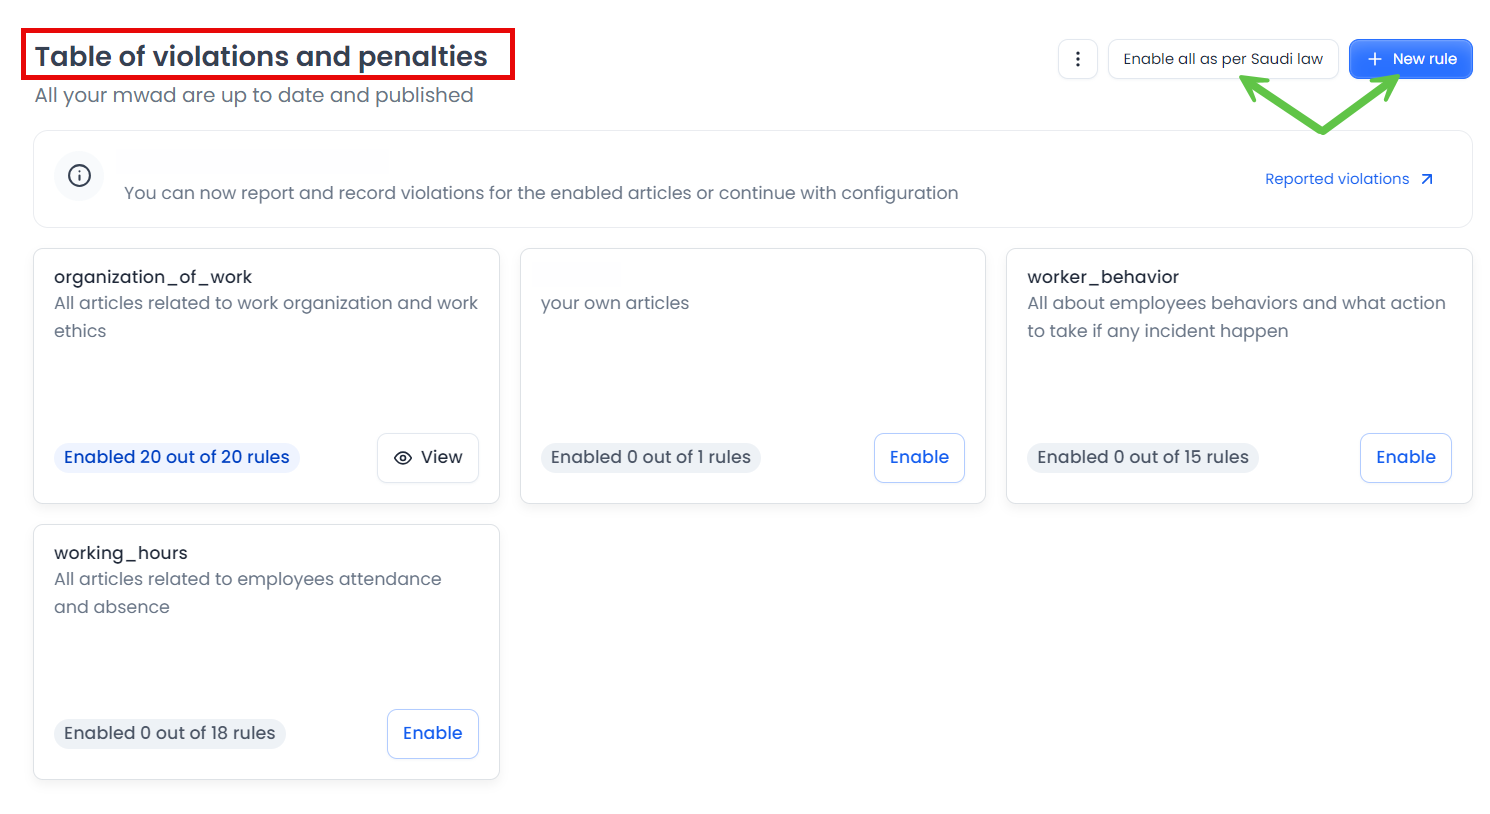Screen dimensions: 1490x814
Task: Click Enabled 0 out of 1 rules badge
Action: 650,457
